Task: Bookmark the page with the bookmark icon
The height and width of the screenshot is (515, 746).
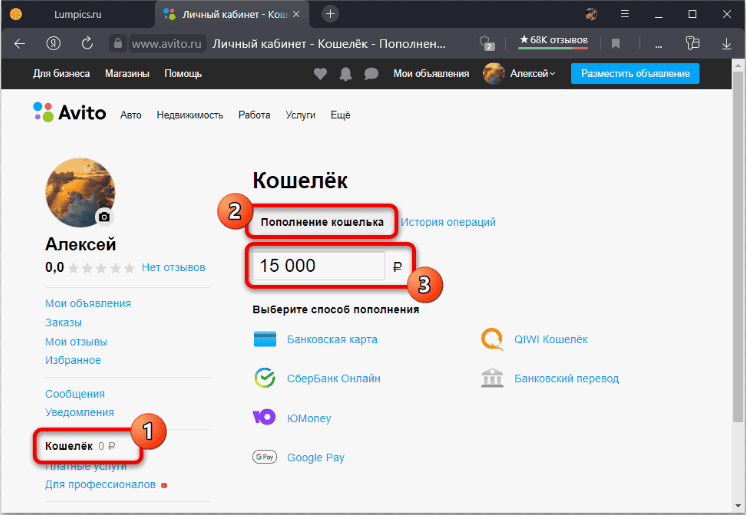Action: pos(616,44)
